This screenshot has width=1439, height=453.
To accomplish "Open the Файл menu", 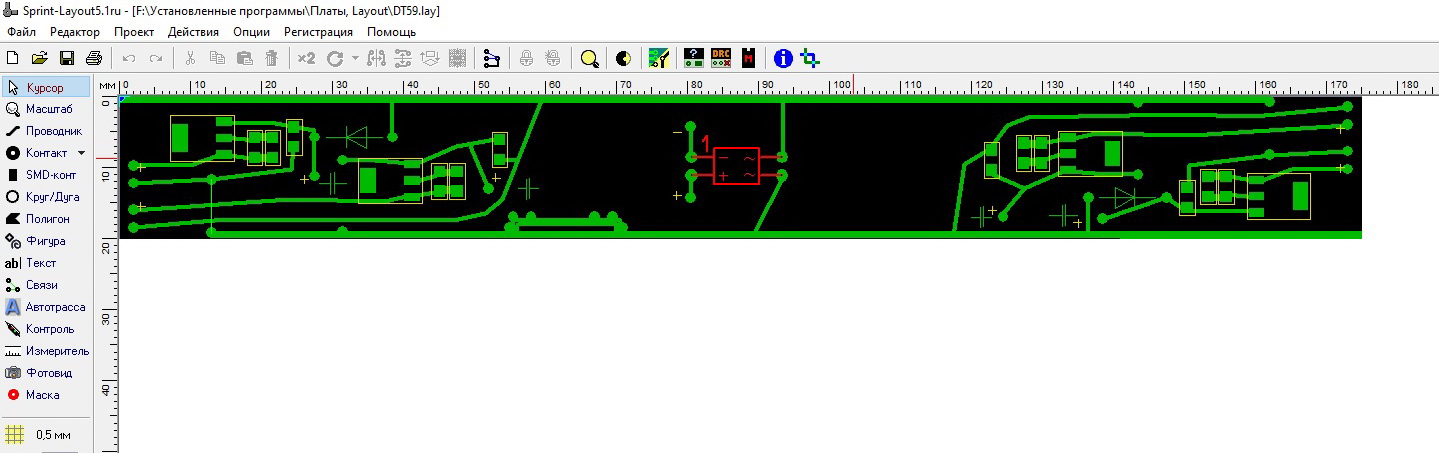I will pyautogui.click(x=21, y=32).
